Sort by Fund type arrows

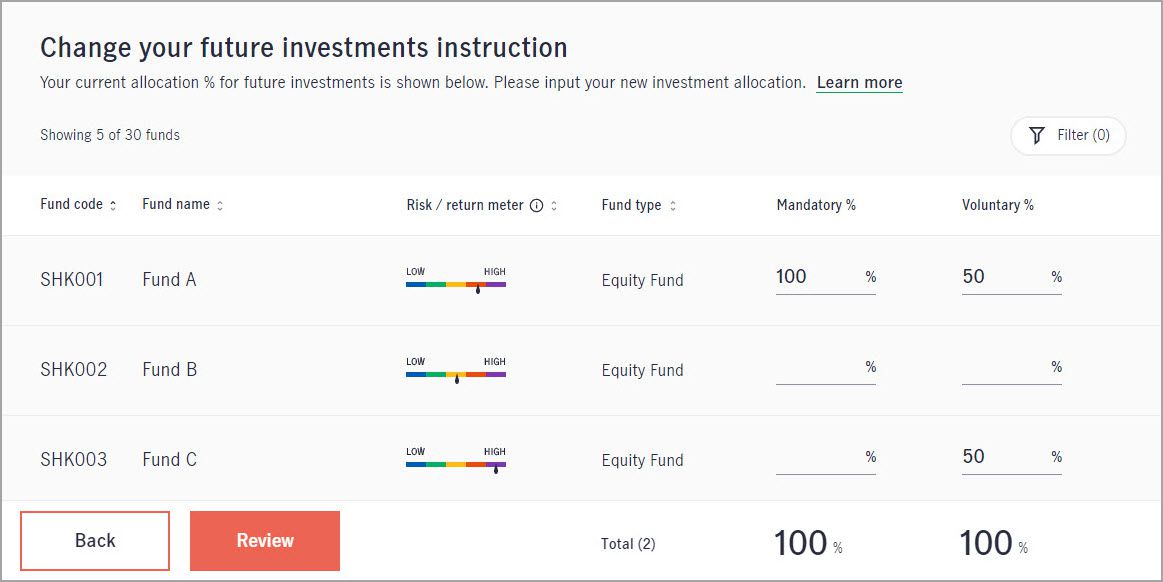click(673, 205)
